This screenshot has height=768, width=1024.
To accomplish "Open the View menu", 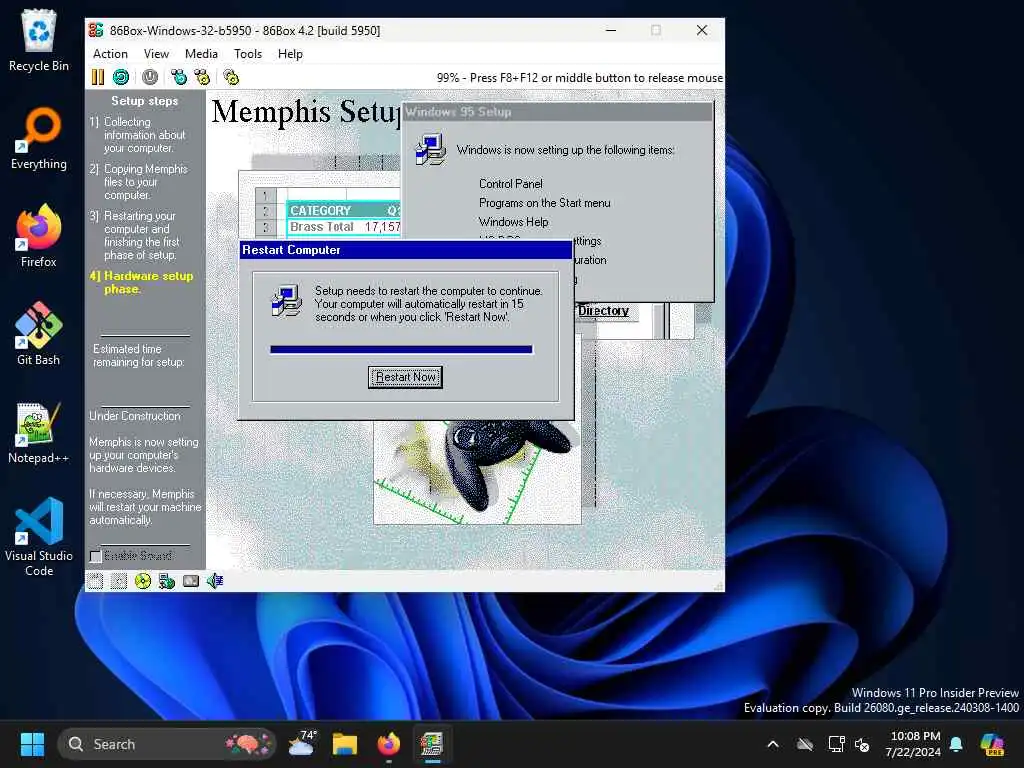I will pyautogui.click(x=156, y=54).
